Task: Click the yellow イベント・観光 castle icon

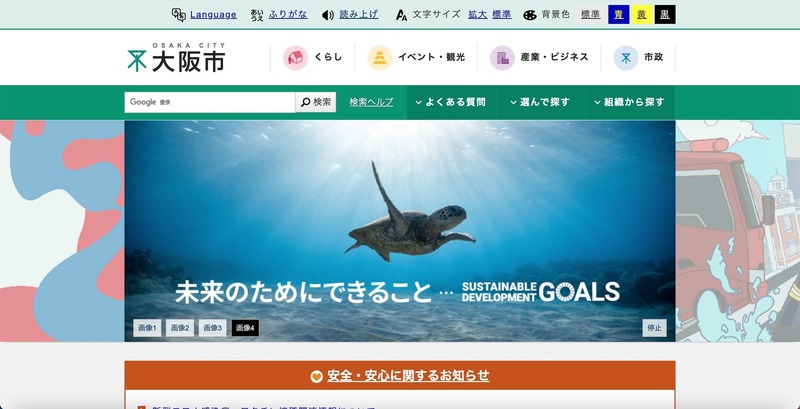Action: tap(380, 58)
